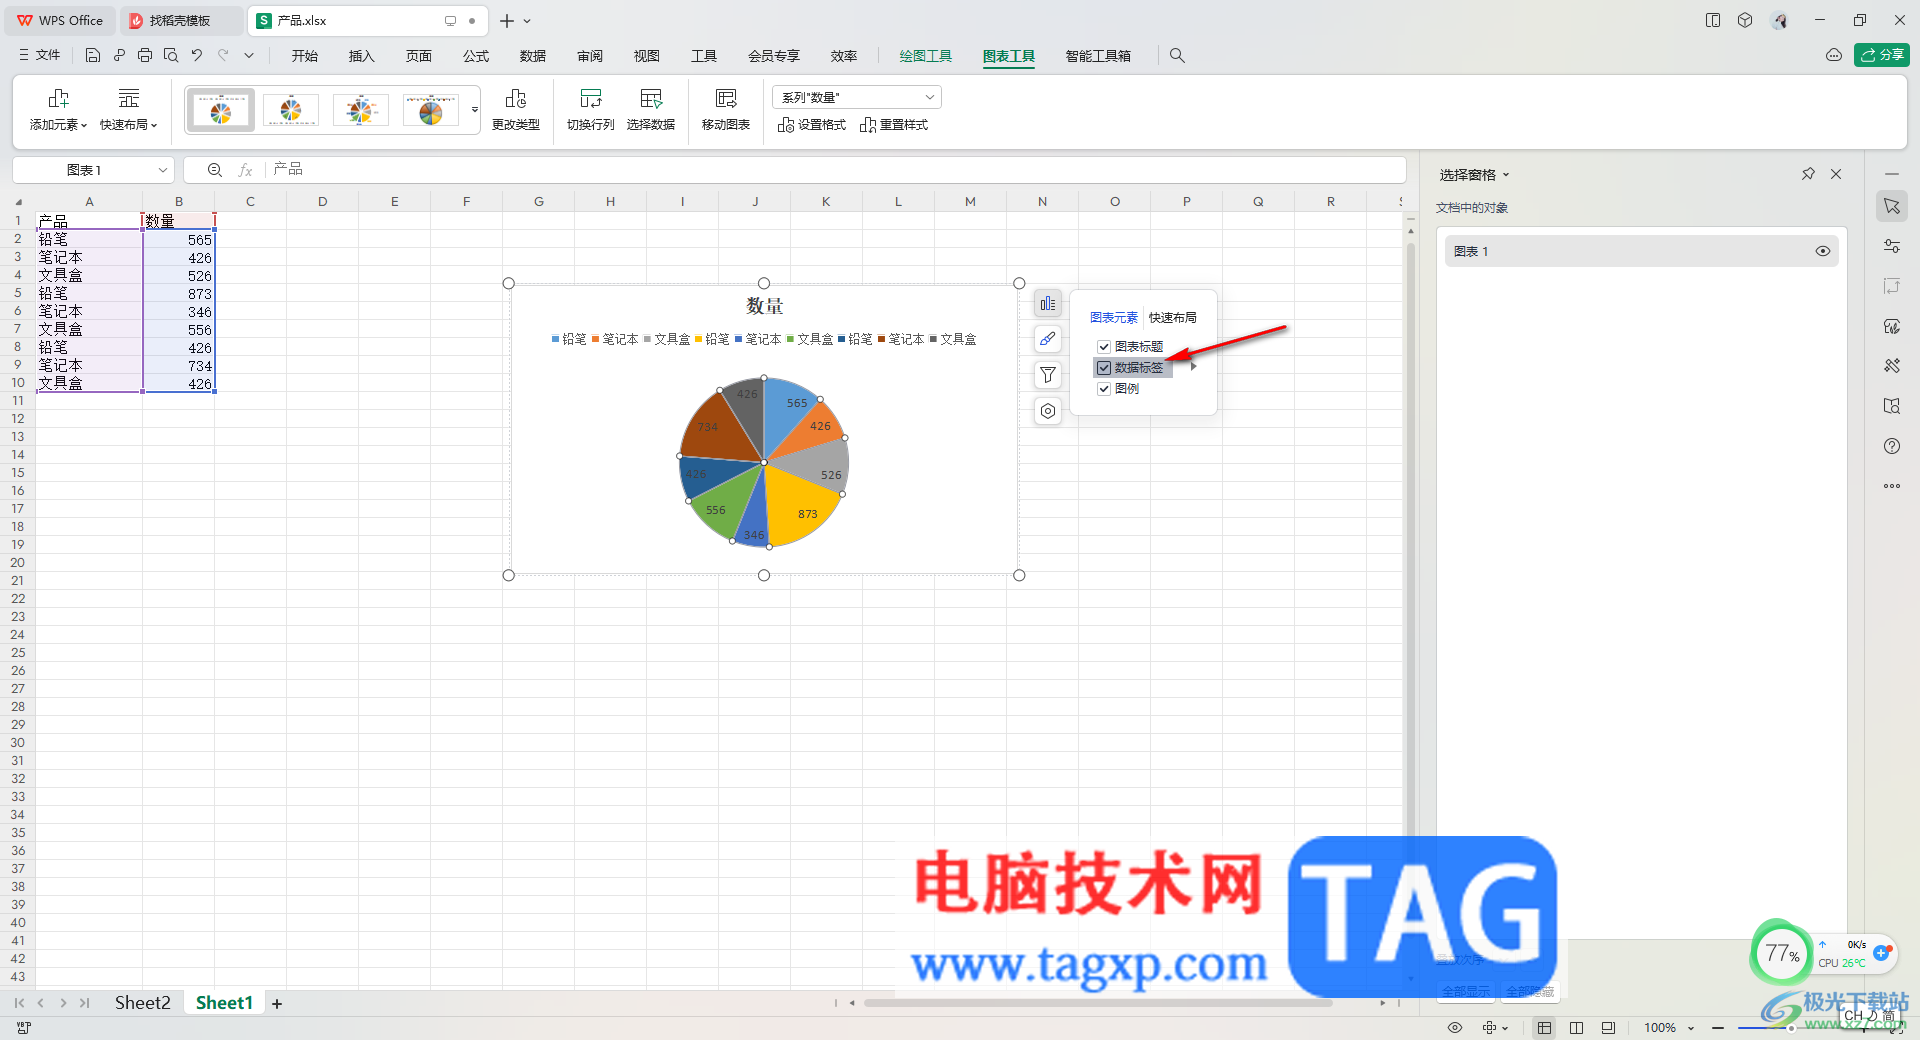Pin the selection pane
The height and width of the screenshot is (1040, 1920).
1808,174
